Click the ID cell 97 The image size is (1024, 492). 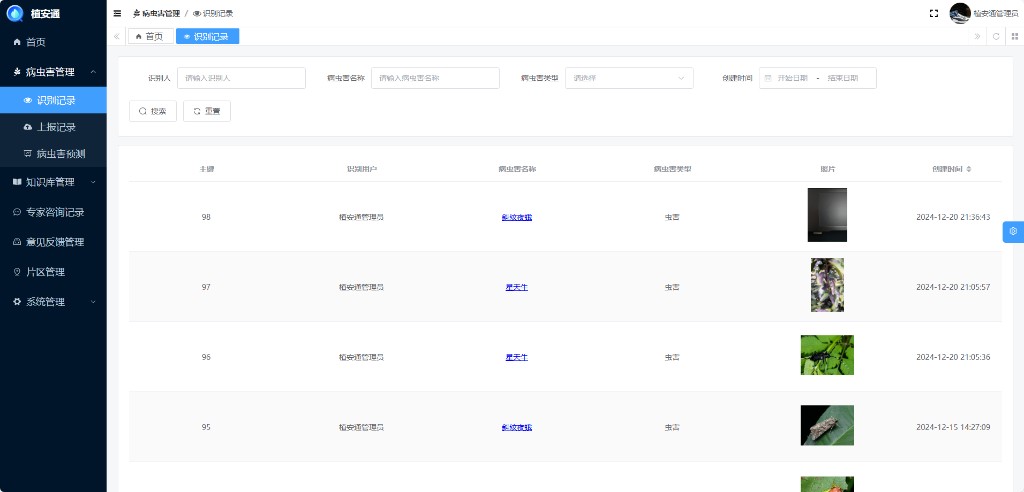point(206,287)
